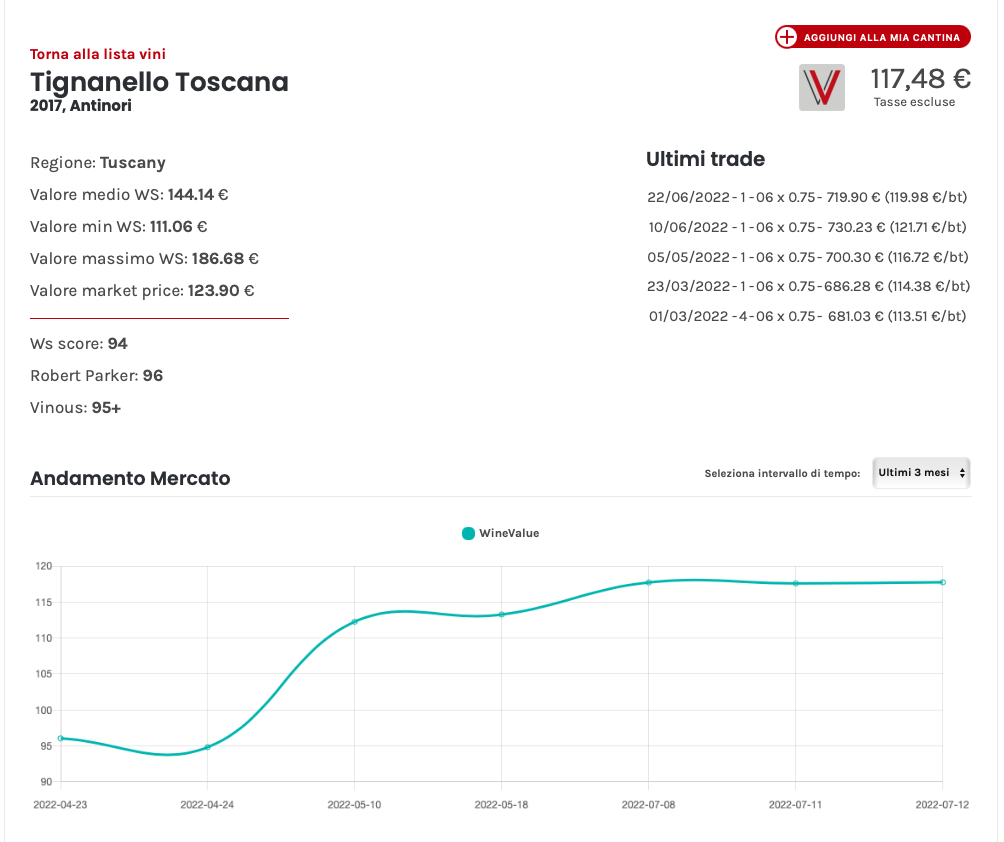
Task: Click the chart point for 2022-05-18
Action: pyautogui.click(x=501, y=615)
